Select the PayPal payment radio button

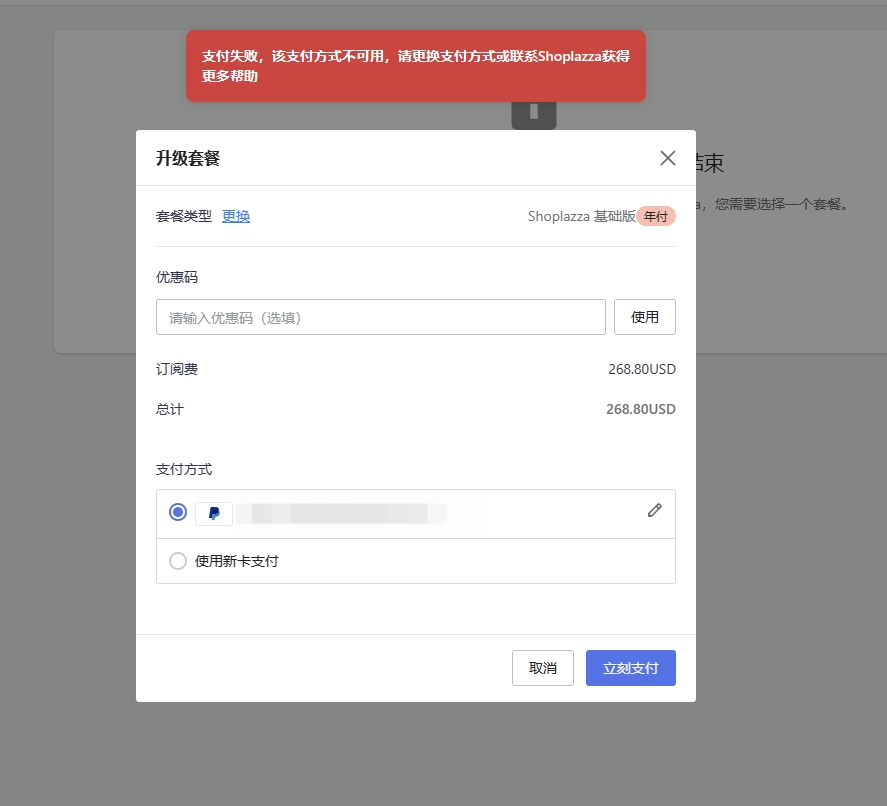pyautogui.click(x=178, y=512)
